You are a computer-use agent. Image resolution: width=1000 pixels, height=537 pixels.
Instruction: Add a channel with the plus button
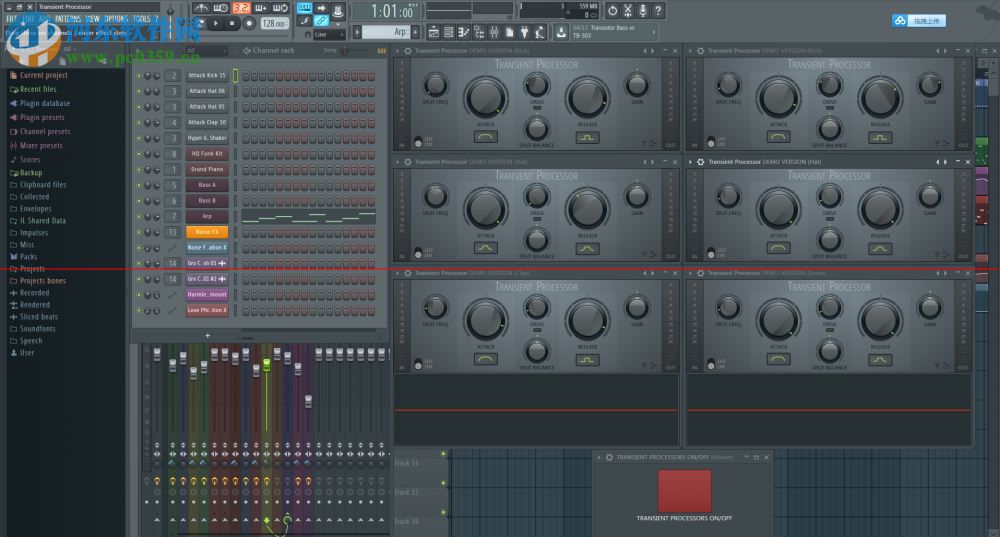point(207,335)
